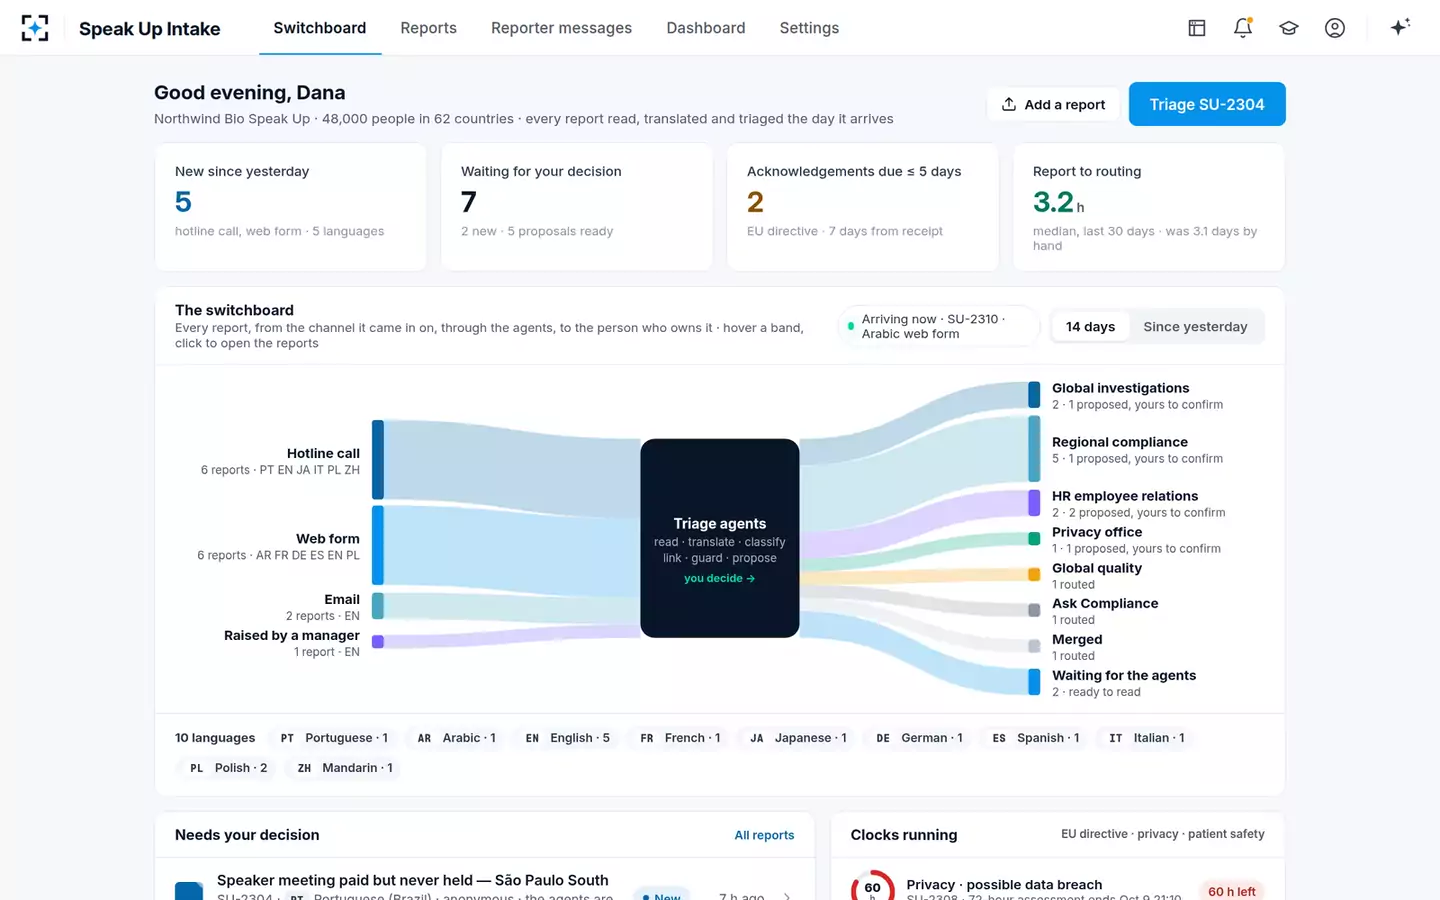1440x900 pixels.
Task: Open Acknowledgements due card
Action: pos(863,207)
